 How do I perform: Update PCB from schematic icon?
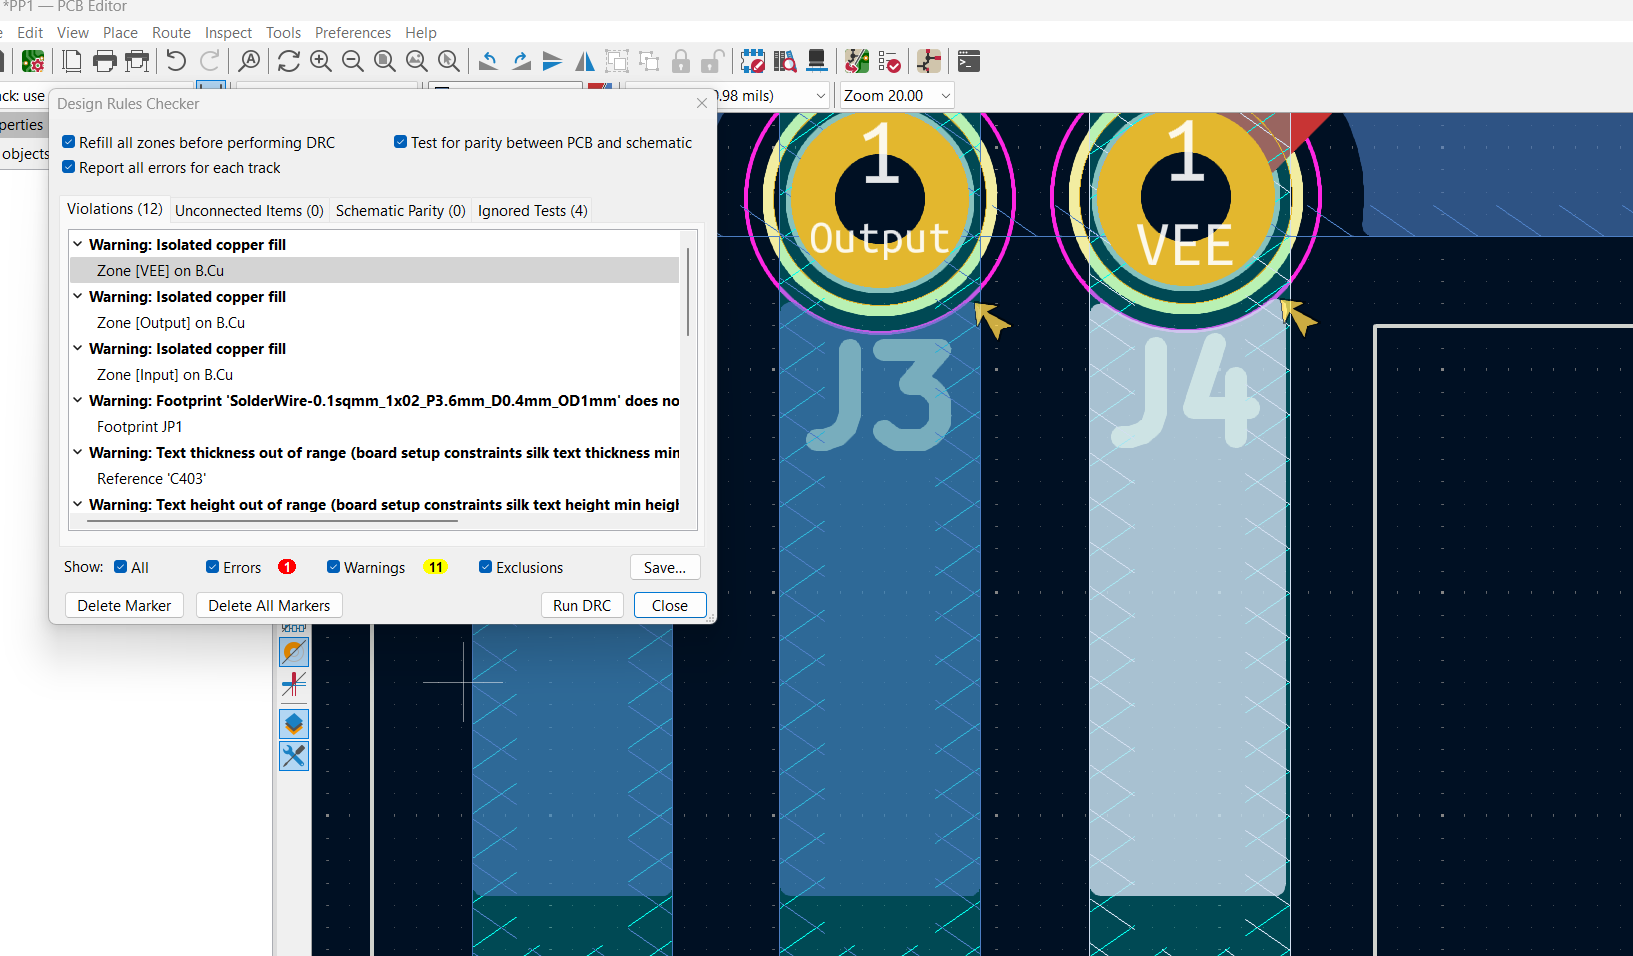click(x=857, y=62)
